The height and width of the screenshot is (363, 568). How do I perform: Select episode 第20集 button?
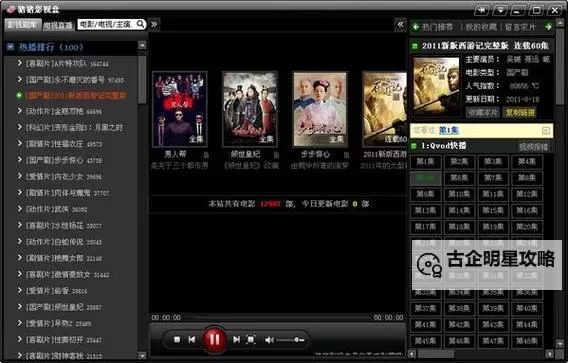(x=527, y=227)
